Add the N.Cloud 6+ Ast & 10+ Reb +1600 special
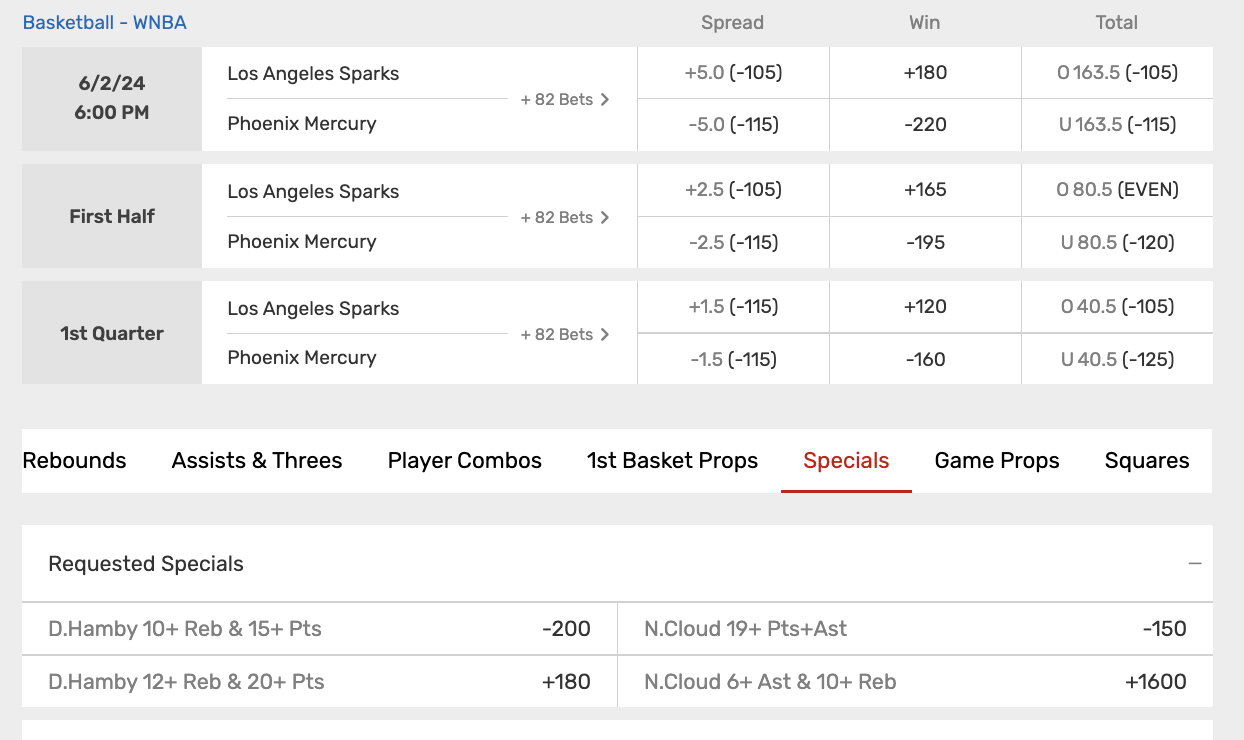 (915, 682)
